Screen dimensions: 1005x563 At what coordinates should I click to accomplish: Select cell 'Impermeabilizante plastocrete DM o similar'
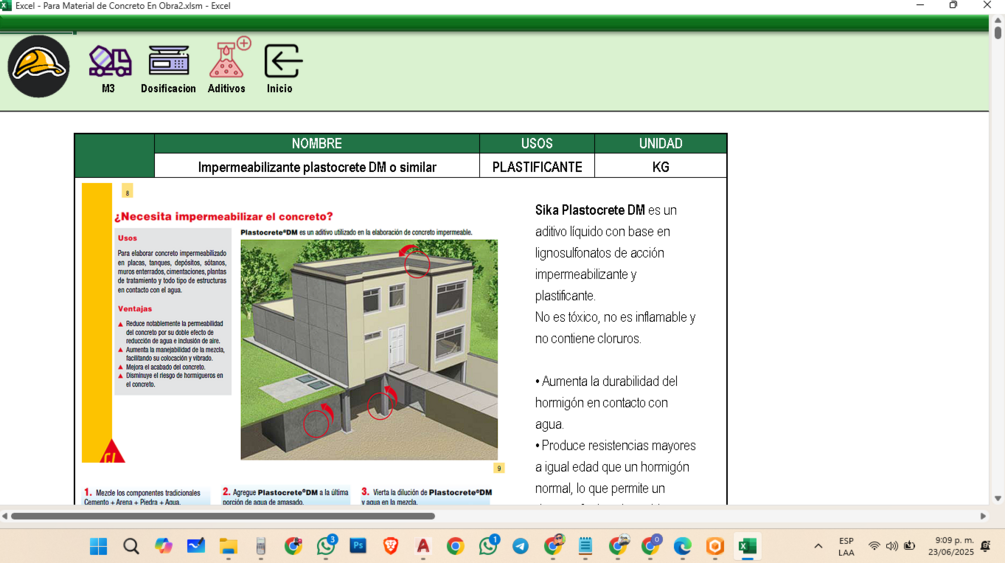pos(317,167)
